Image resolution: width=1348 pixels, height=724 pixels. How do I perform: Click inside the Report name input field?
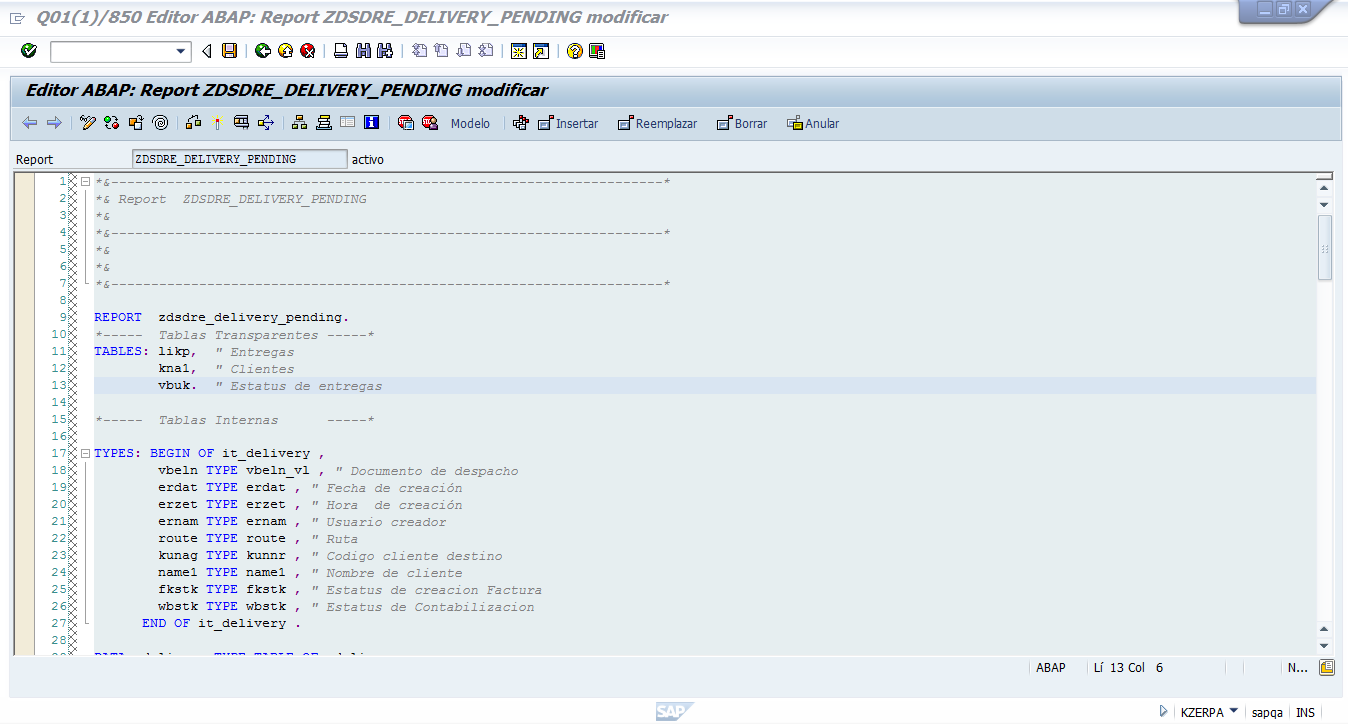click(240, 158)
